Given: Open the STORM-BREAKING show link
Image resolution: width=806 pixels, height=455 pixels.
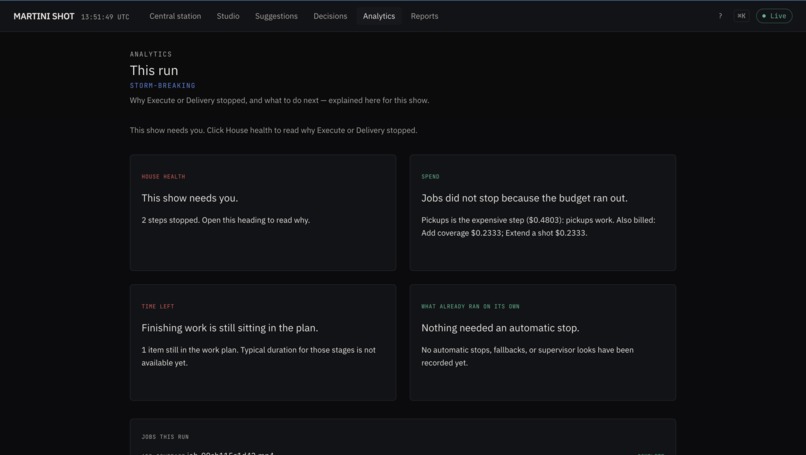Looking at the screenshot, I should click(x=162, y=85).
